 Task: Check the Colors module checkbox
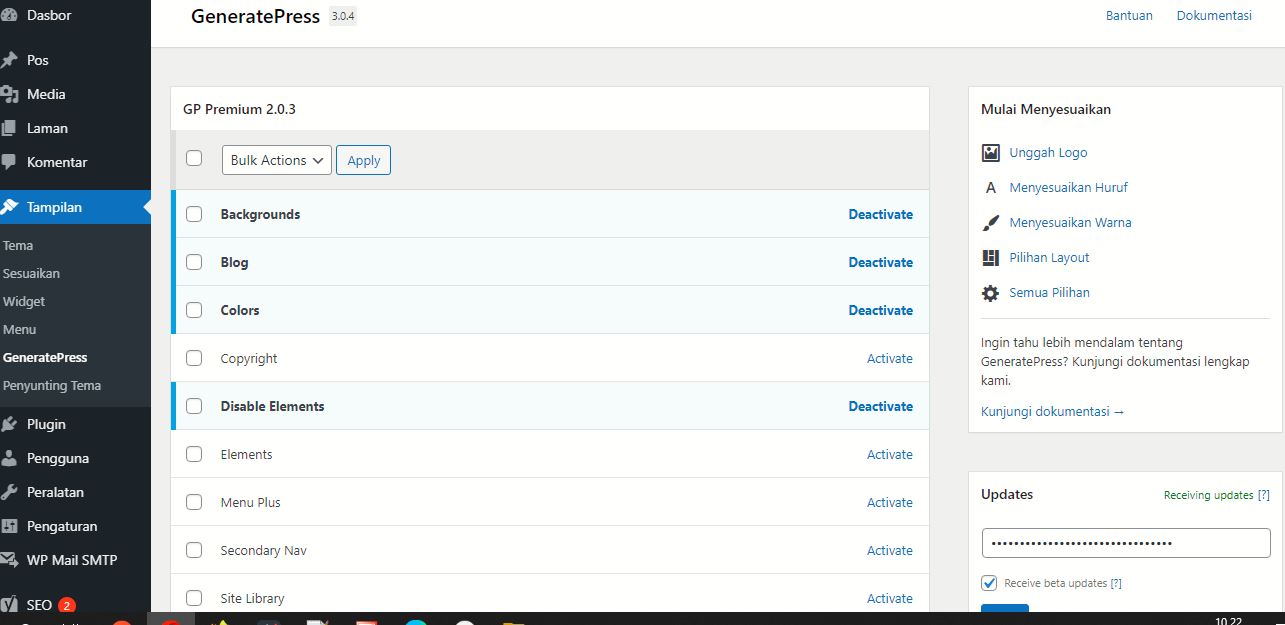(194, 310)
